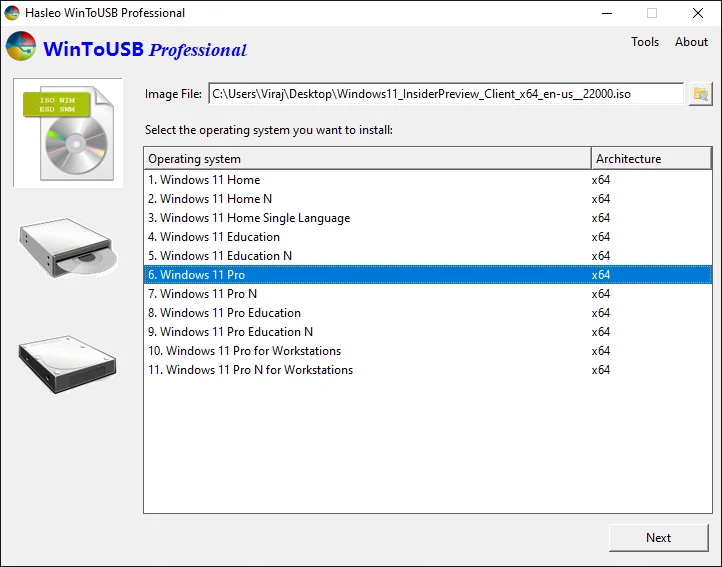Select 2. Windows 11 Home N
Image resolution: width=722 pixels, height=567 pixels.
(x=428, y=199)
